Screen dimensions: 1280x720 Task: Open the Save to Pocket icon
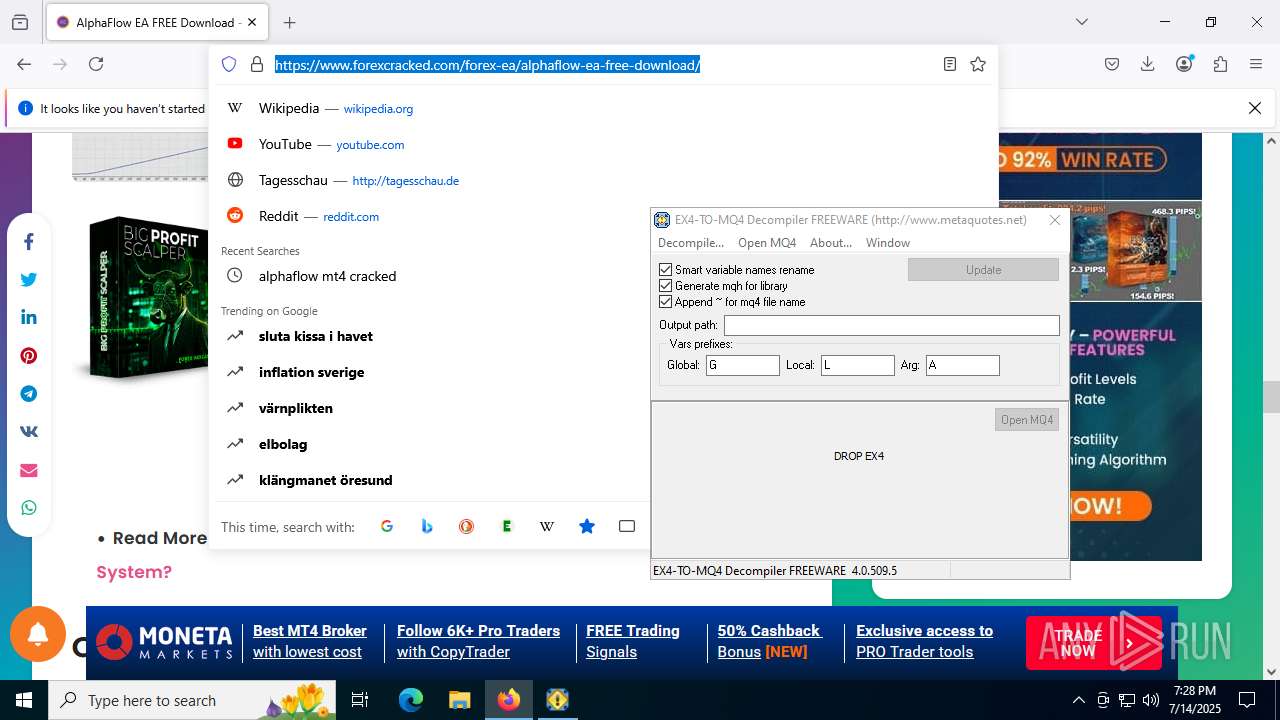click(x=1112, y=64)
